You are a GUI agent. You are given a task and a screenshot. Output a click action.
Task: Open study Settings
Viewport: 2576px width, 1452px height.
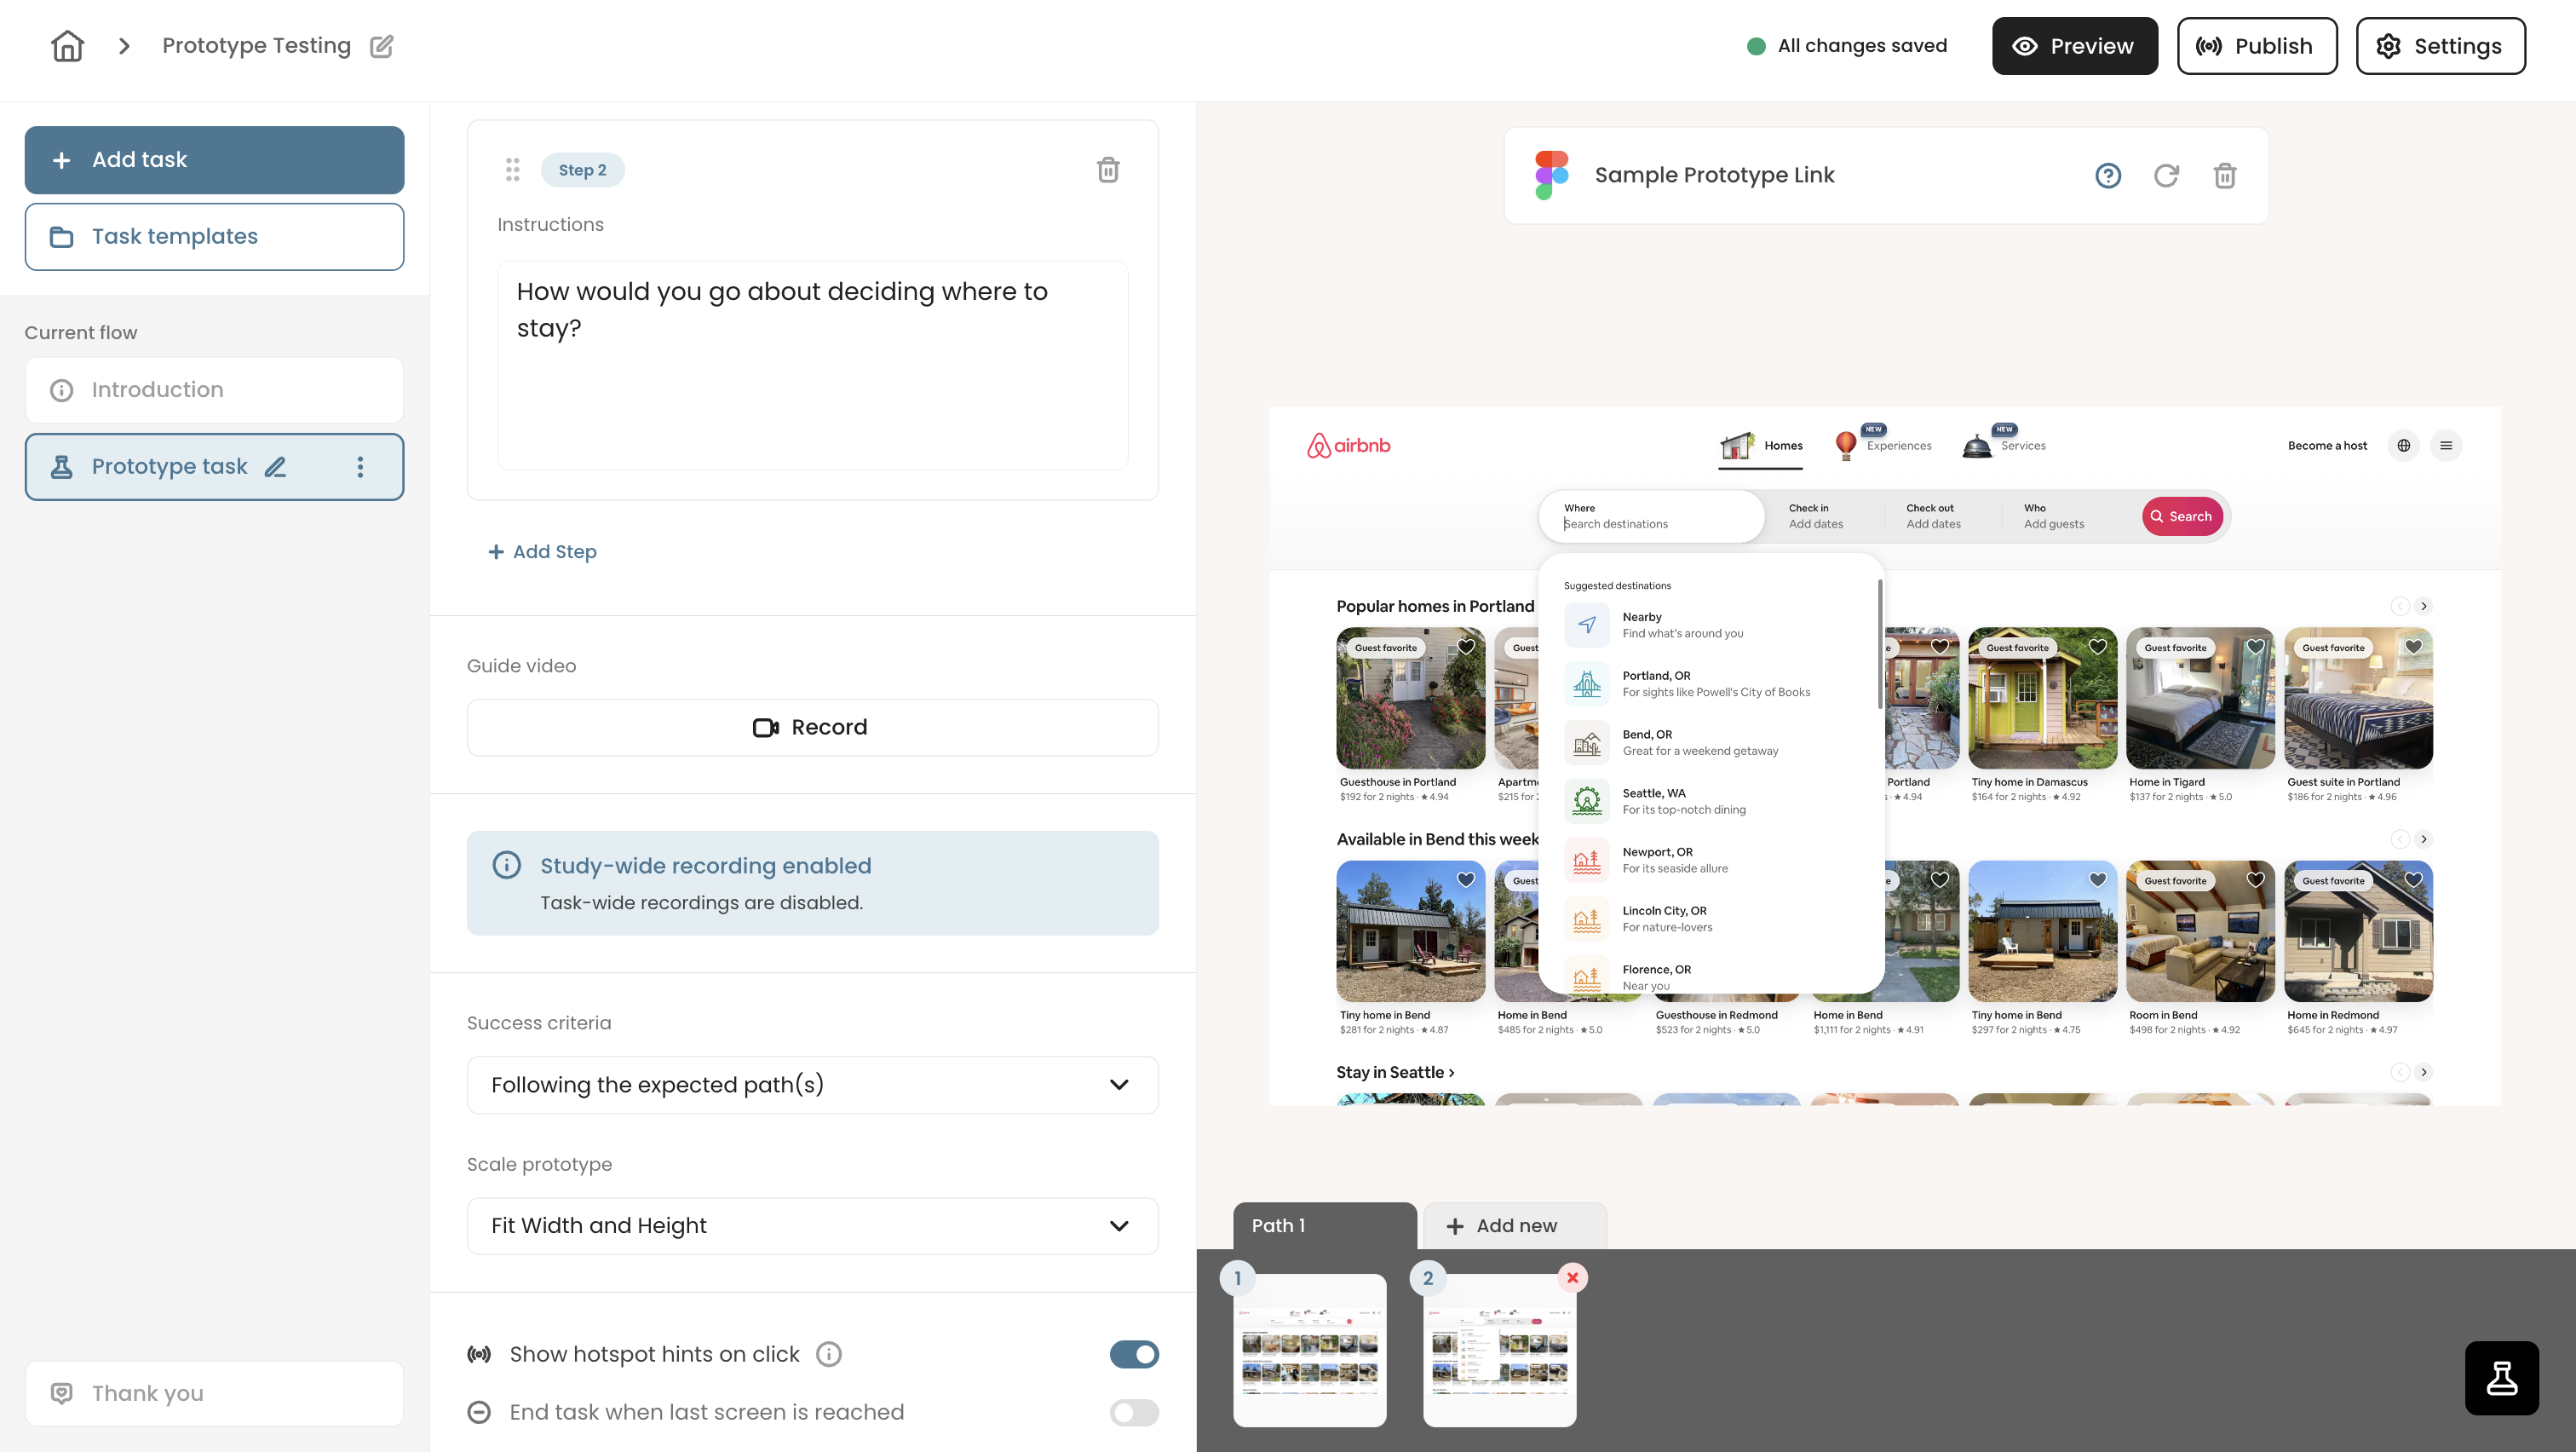tap(2440, 46)
